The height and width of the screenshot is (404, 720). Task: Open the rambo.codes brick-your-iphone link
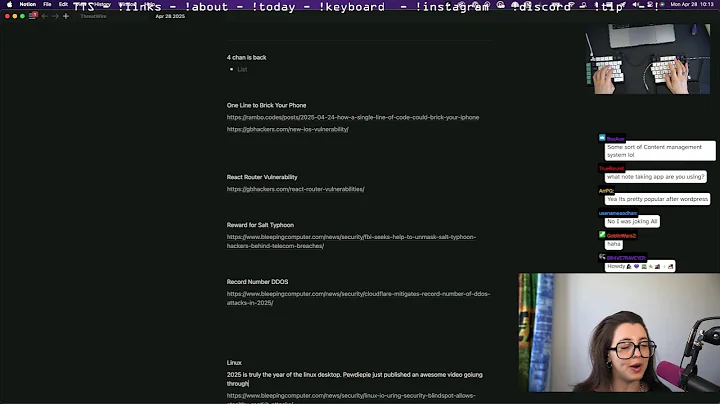pos(353,117)
